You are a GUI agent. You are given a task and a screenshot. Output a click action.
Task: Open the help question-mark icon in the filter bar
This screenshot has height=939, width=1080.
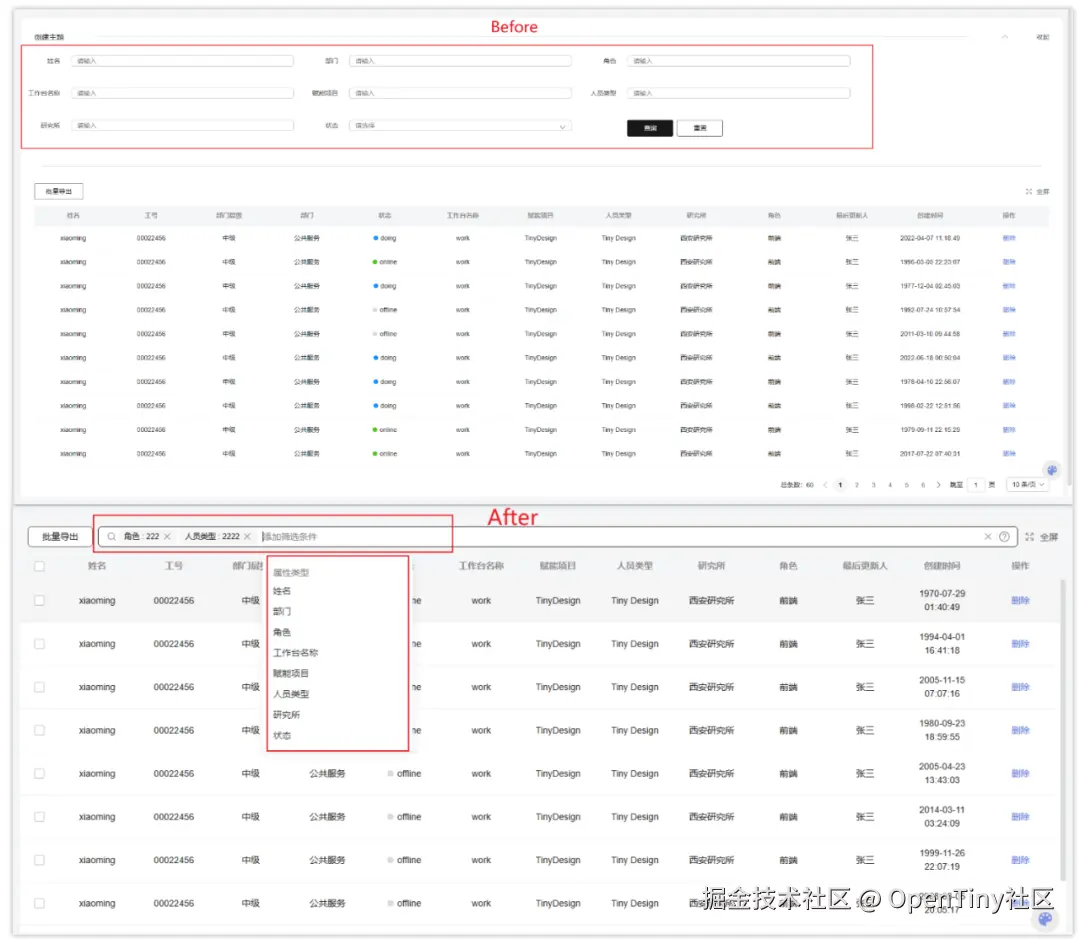point(1004,537)
